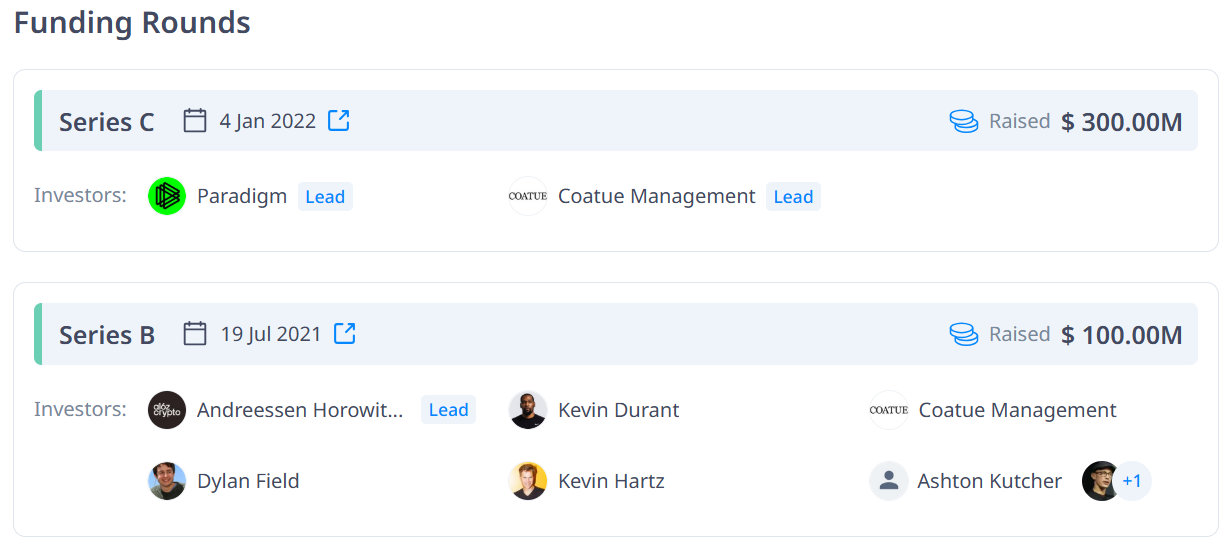Open the Series B external link icon
Screen dimensions: 1230x544
tap(345, 334)
